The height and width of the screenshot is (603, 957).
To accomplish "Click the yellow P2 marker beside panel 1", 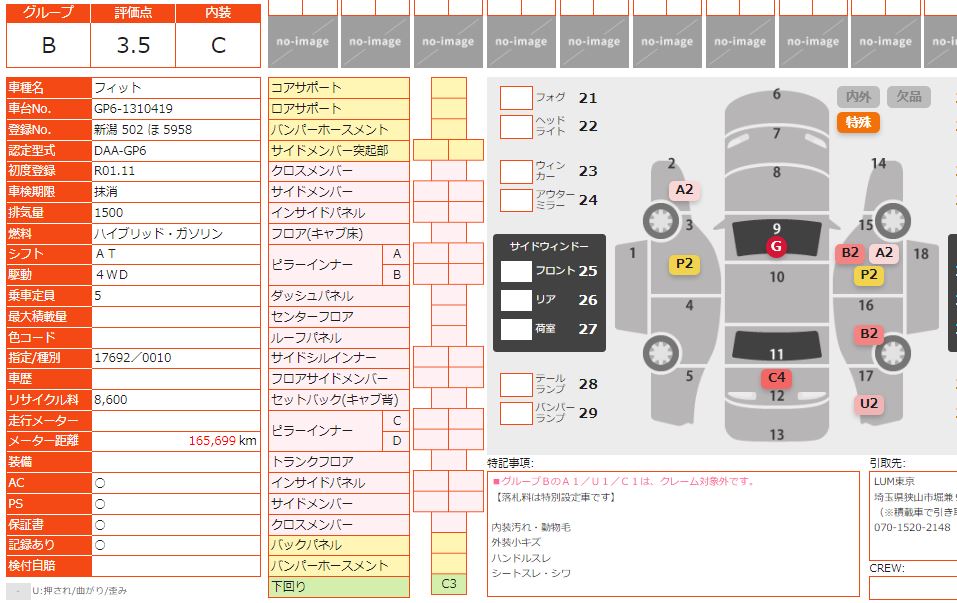I will click(x=684, y=264).
